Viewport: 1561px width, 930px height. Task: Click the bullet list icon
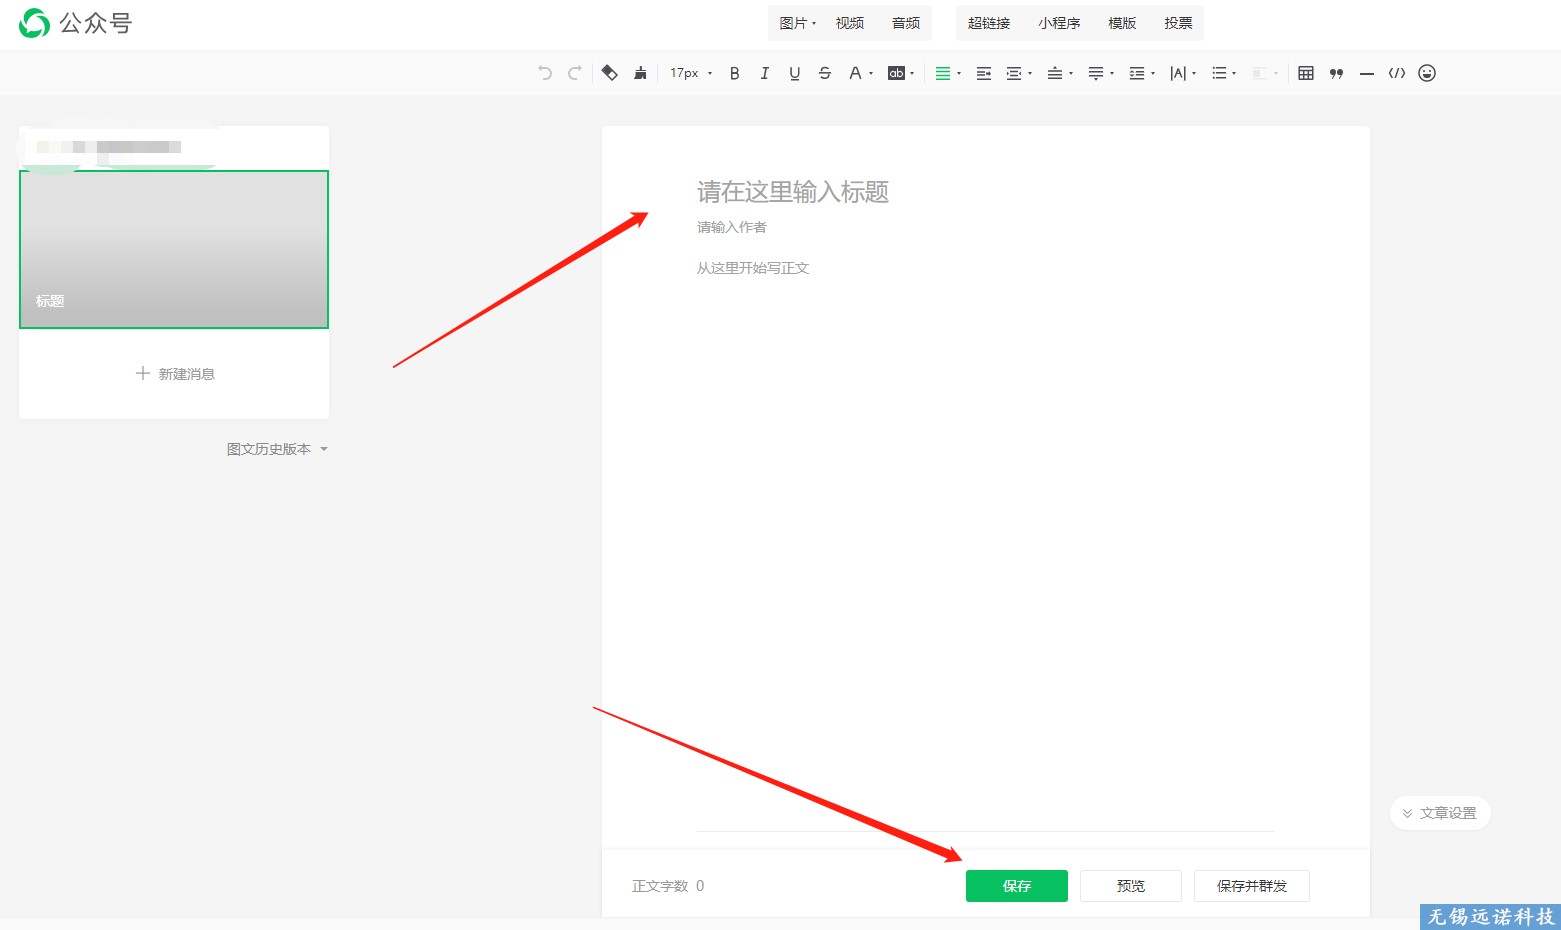pyautogui.click(x=1219, y=73)
